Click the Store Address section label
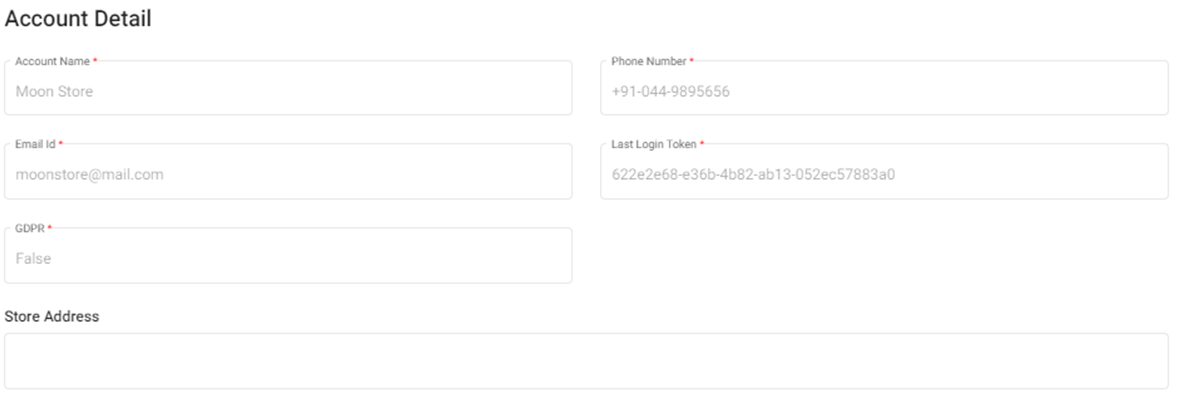Screen dimensions: 1183x400 (x=52, y=316)
